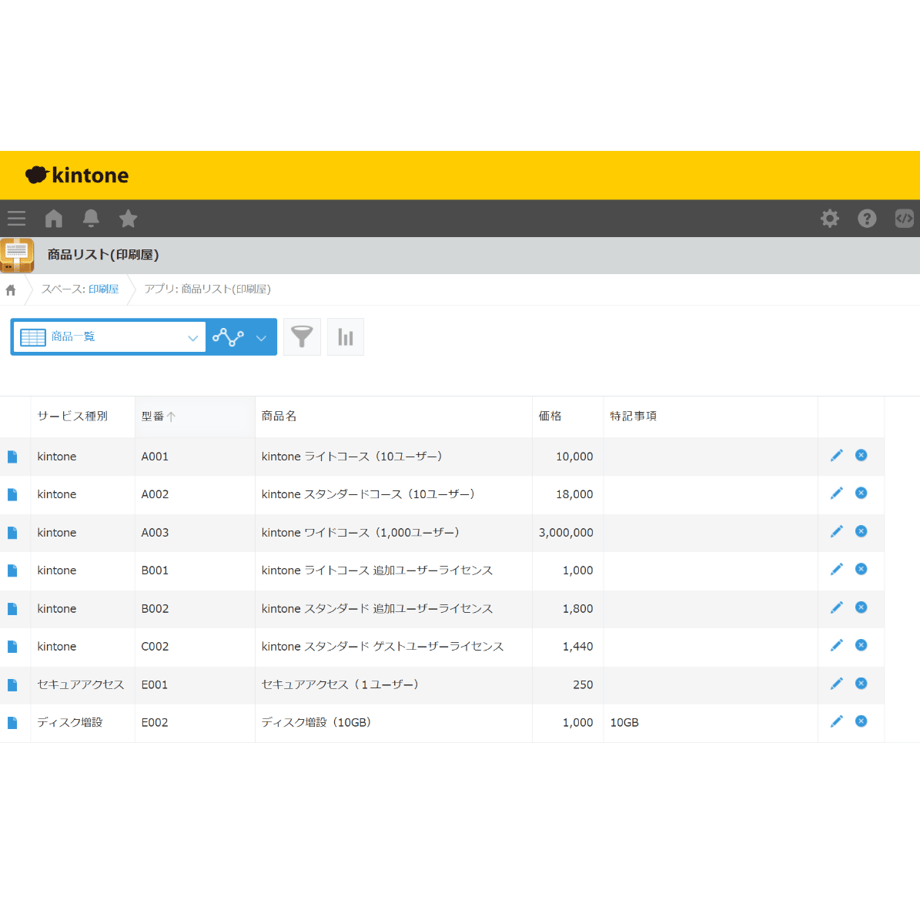Select the price cell 3,000,000
Screen dimensions: 920x920
tap(566, 533)
